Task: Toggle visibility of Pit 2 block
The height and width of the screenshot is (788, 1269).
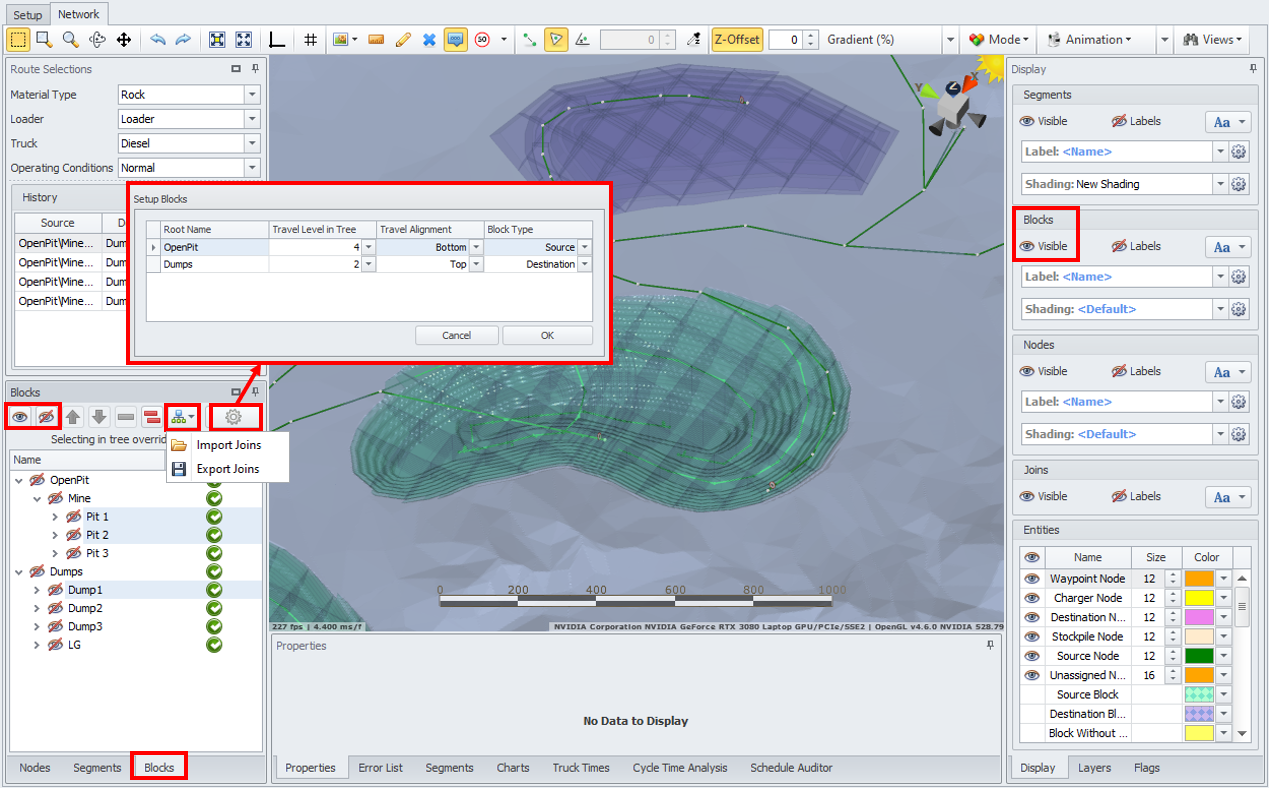Action: point(73,535)
